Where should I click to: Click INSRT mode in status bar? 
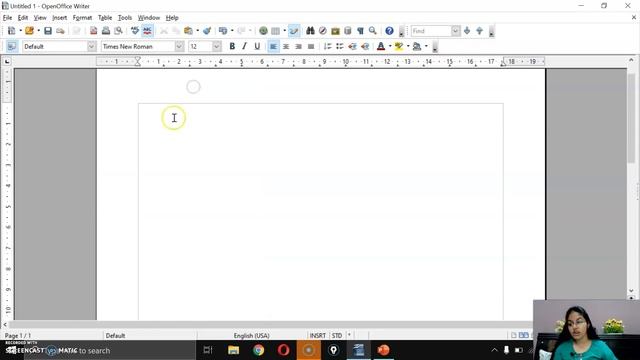318,336
